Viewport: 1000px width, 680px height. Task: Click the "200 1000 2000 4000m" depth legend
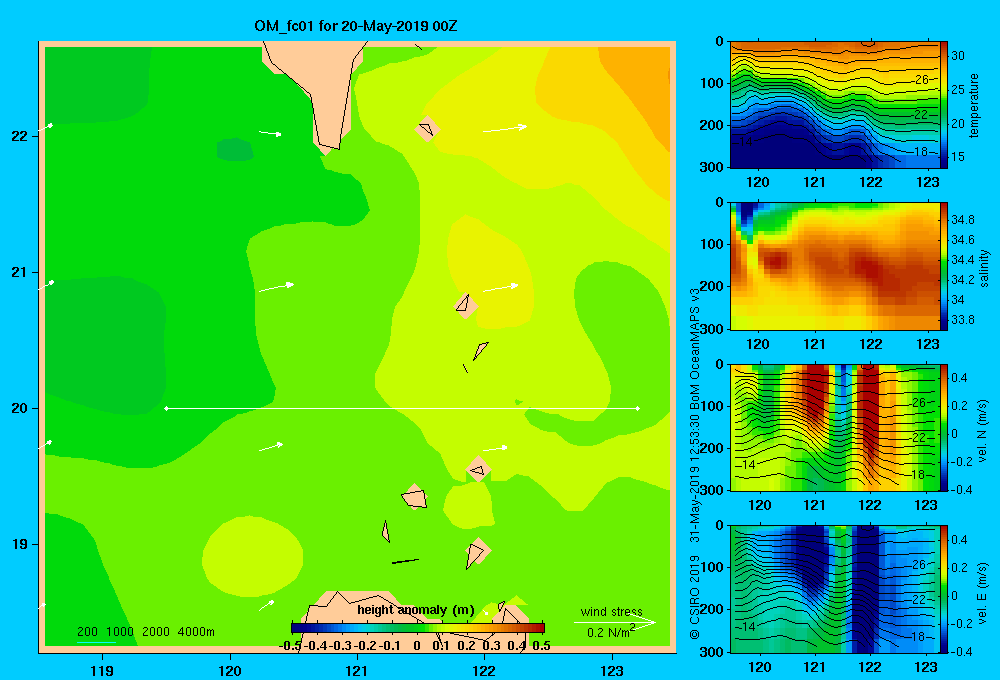[145, 632]
